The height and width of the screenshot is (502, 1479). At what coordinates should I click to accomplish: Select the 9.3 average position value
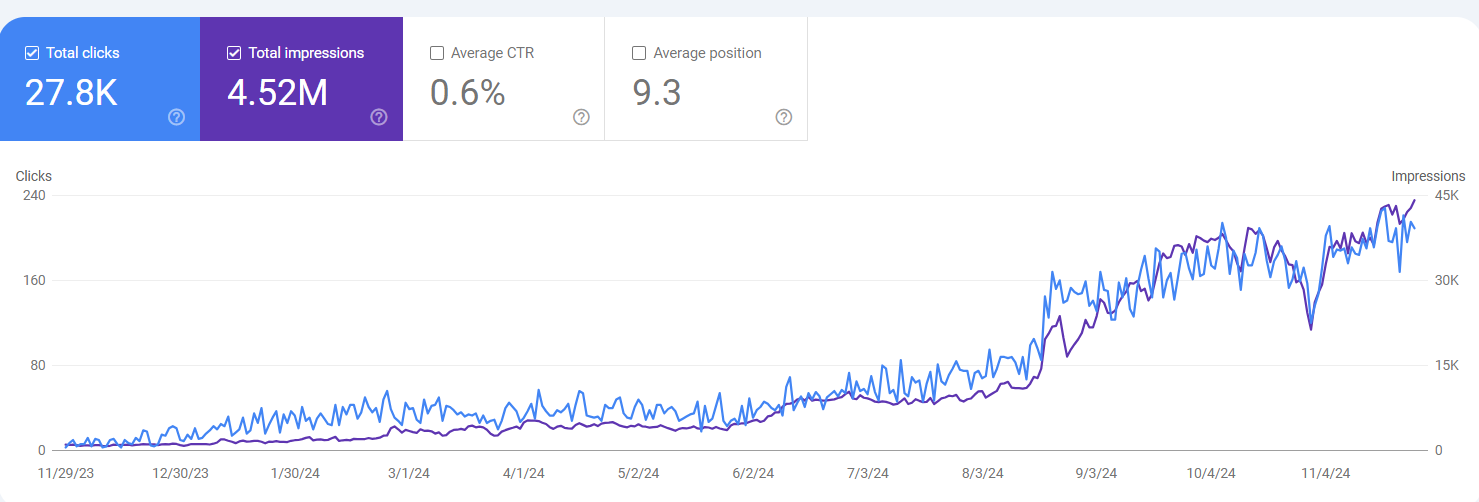click(657, 93)
